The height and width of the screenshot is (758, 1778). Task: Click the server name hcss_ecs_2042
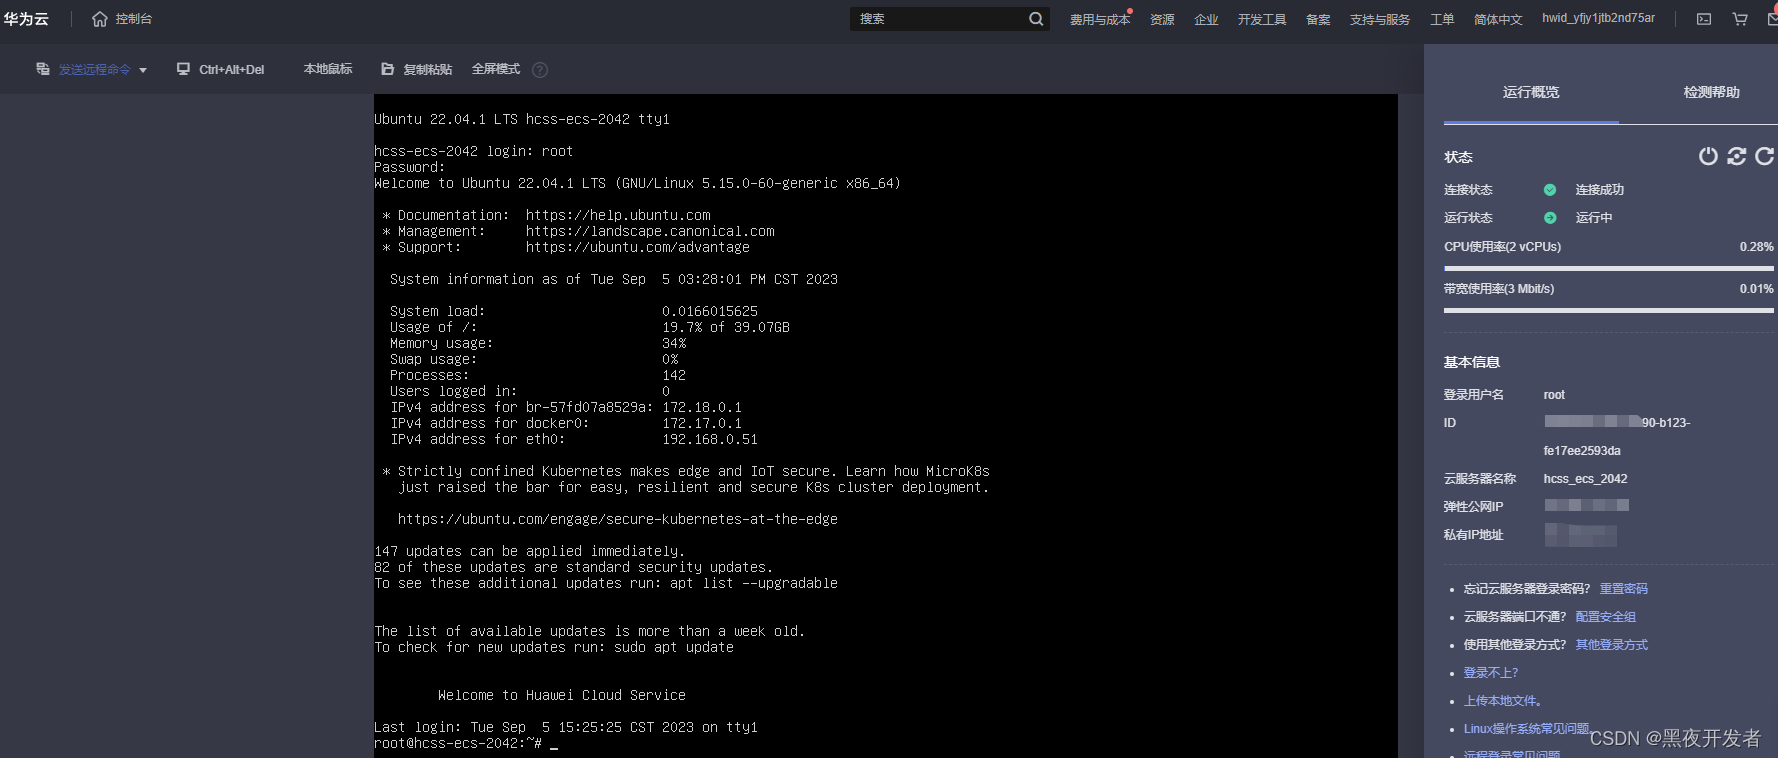click(1585, 479)
